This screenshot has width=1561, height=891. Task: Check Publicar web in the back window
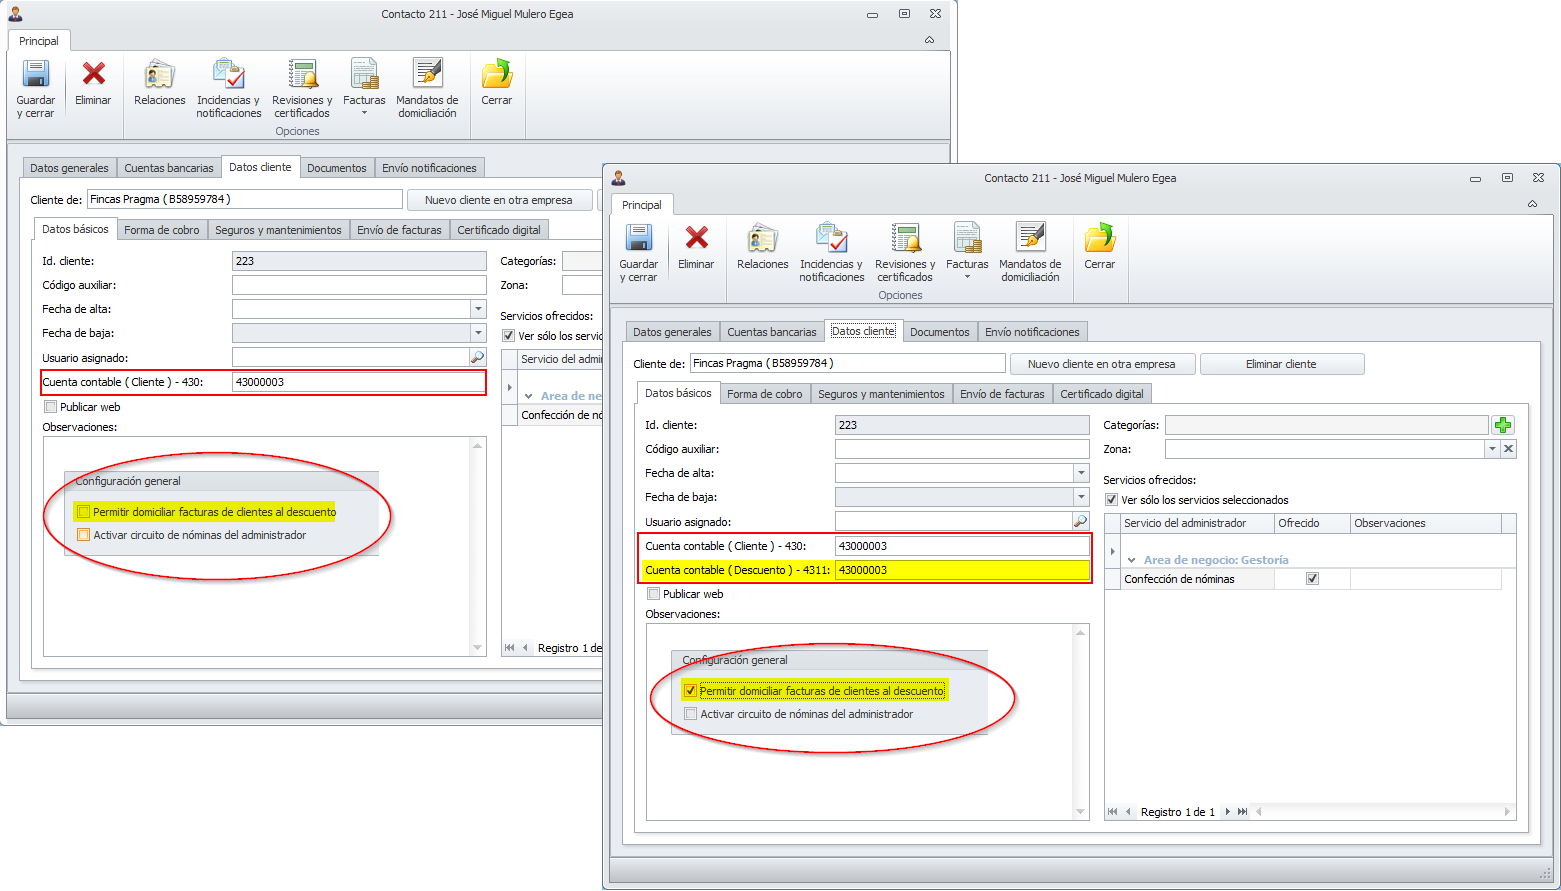click(x=50, y=407)
